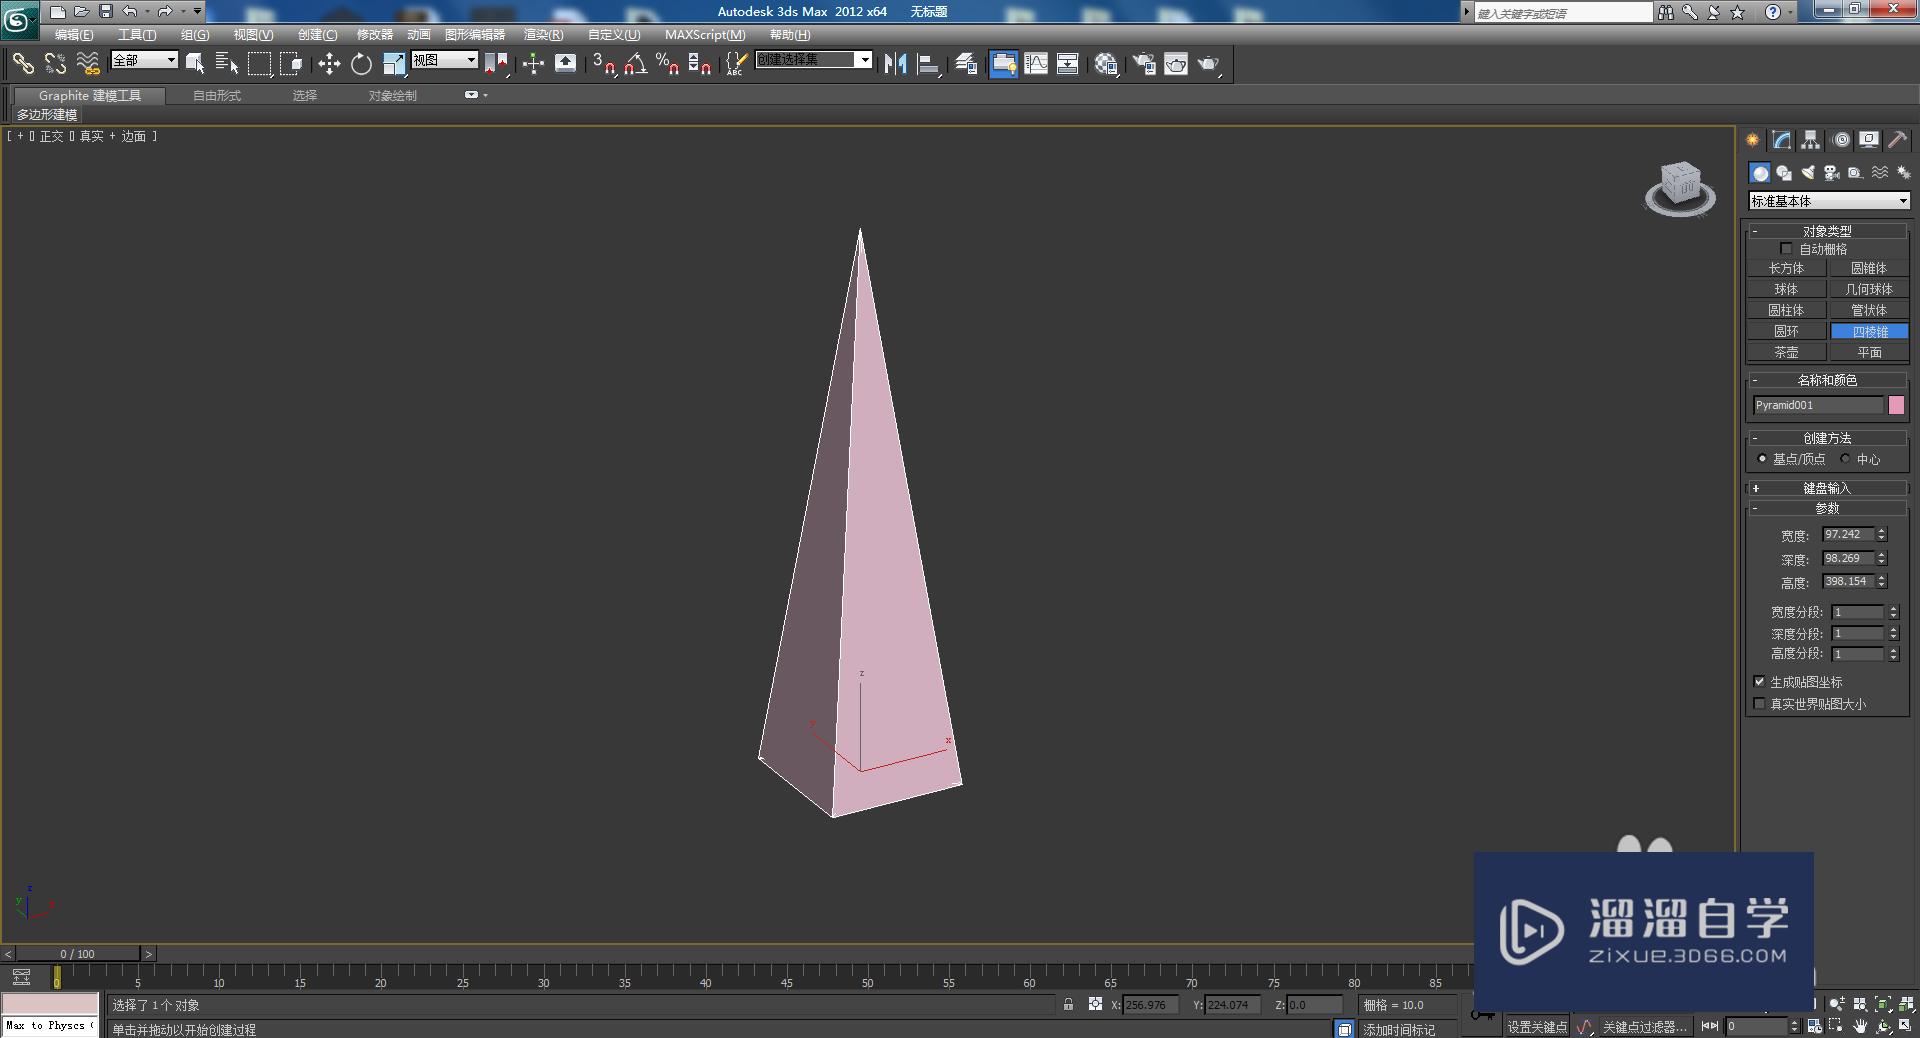Toggle the Angle Snap icon

click(635, 64)
